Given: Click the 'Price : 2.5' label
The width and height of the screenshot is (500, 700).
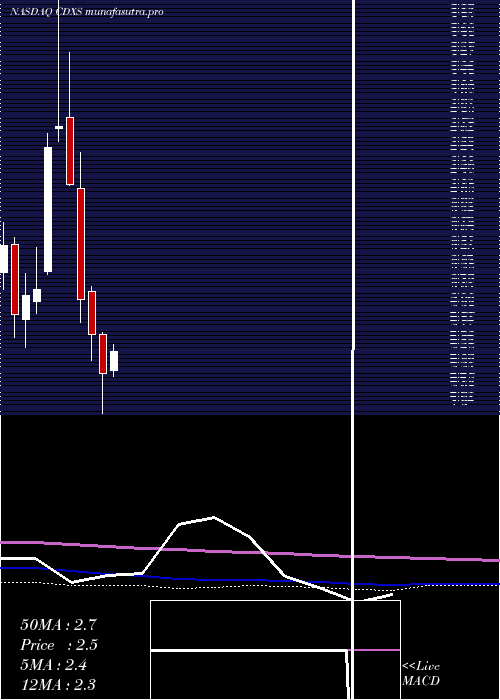Looking at the screenshot, I should (x=58, y=645).
